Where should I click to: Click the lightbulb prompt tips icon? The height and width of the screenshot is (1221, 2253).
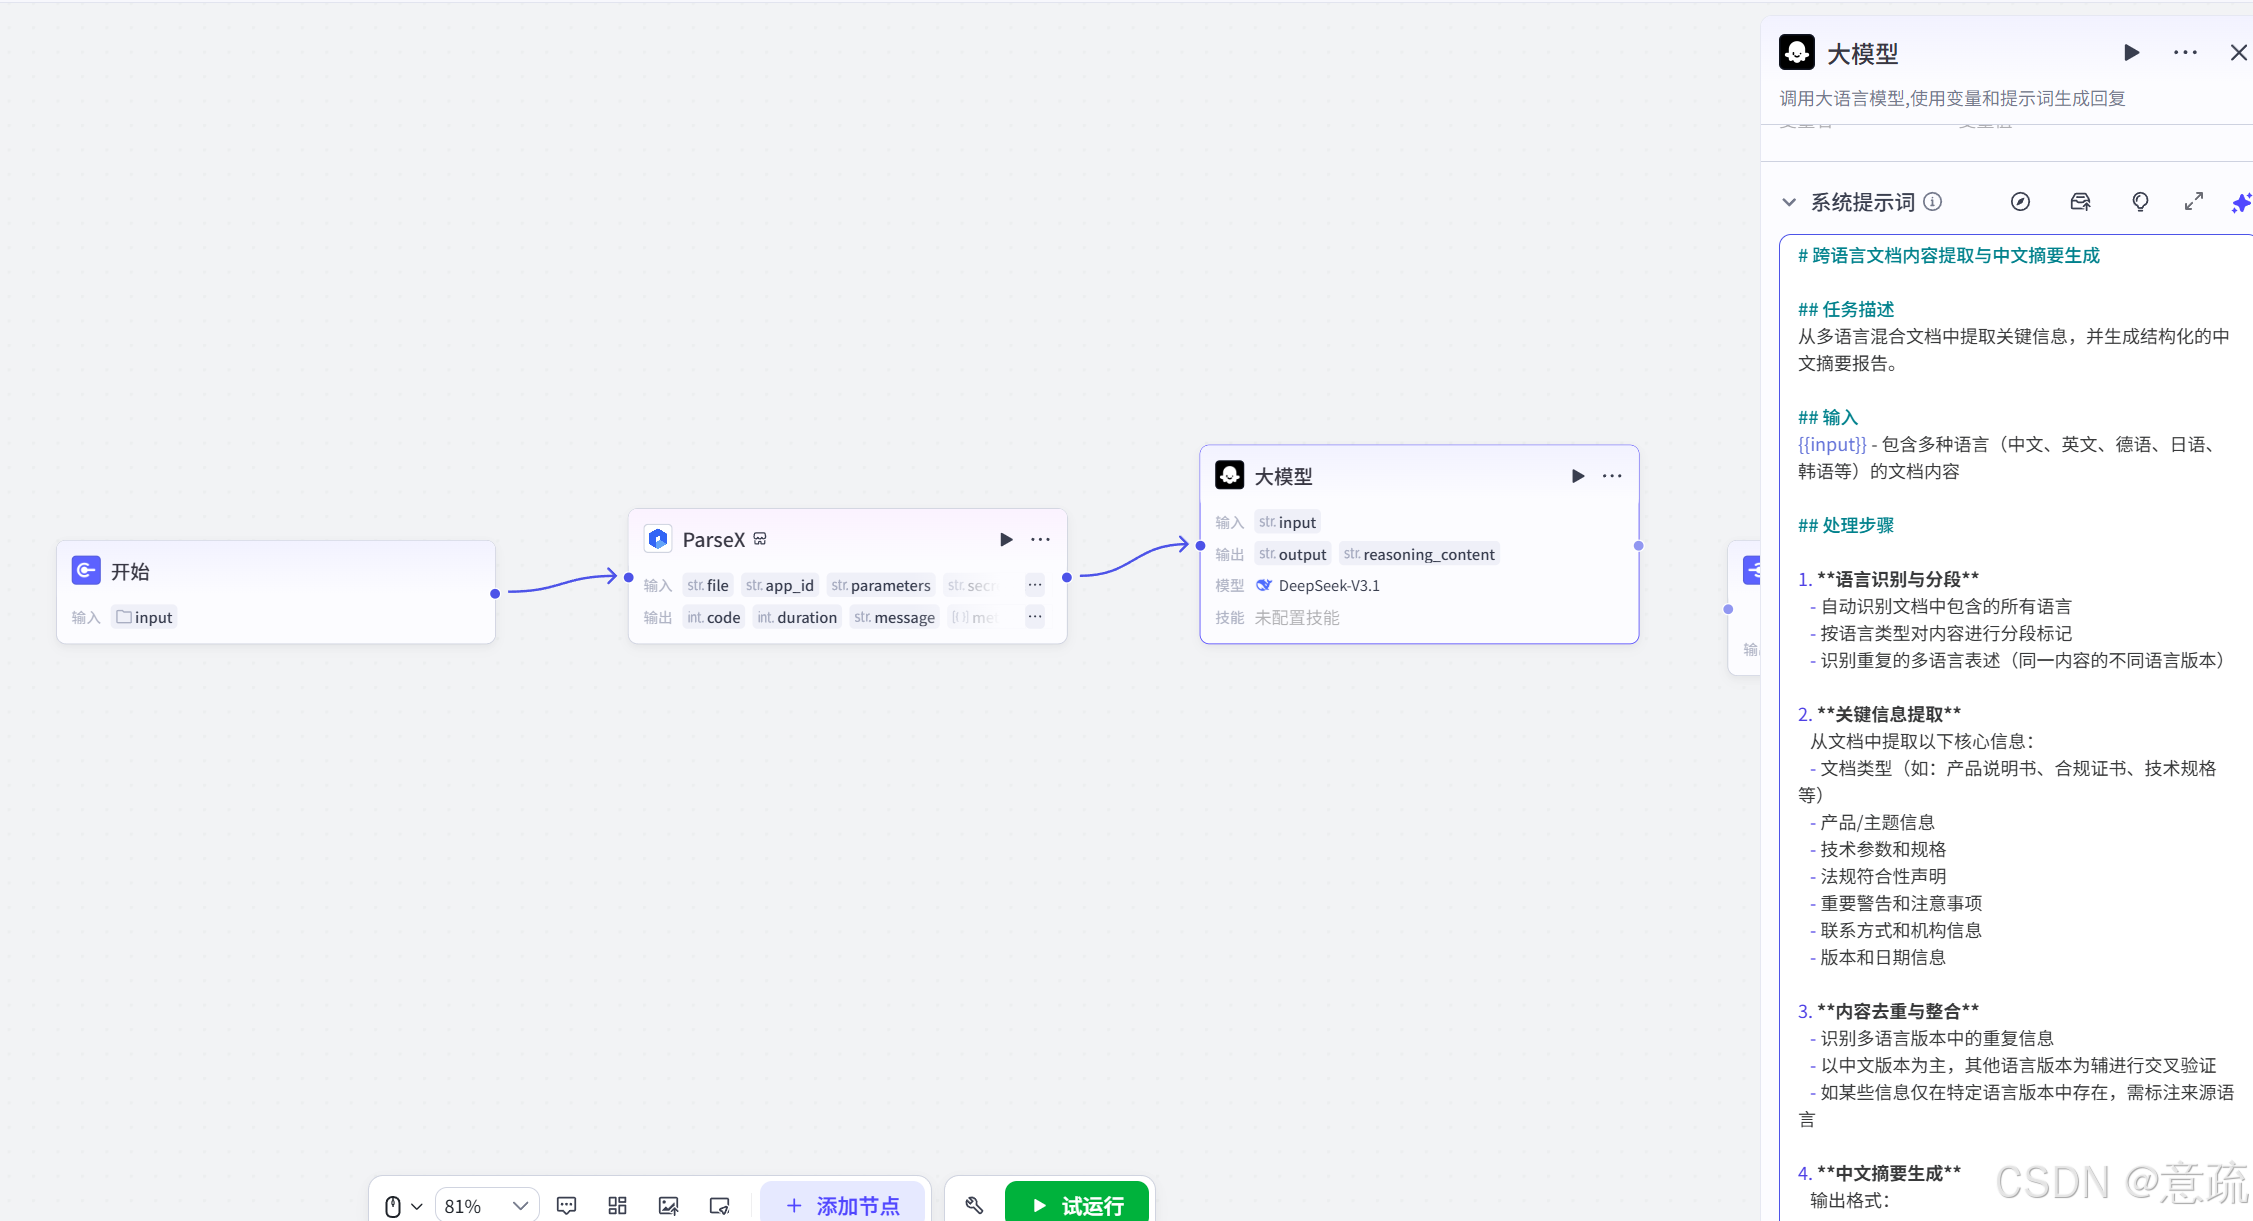[x=2140, y=202]
